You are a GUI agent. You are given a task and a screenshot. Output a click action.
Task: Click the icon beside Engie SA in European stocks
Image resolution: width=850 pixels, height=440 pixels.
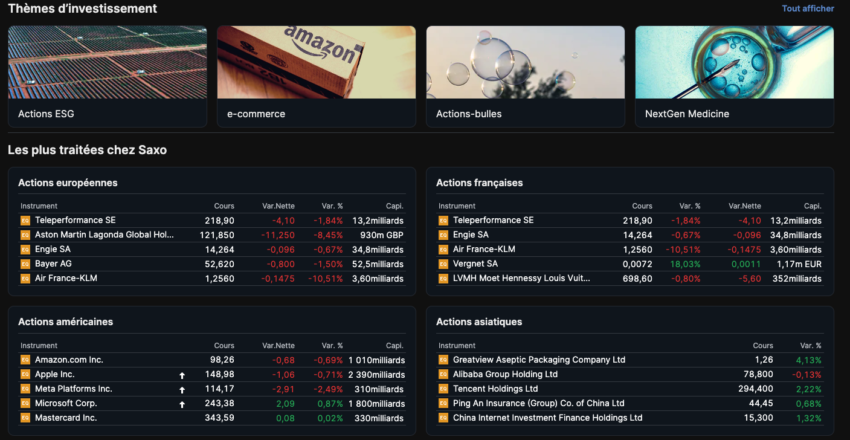tap(25, 250)
